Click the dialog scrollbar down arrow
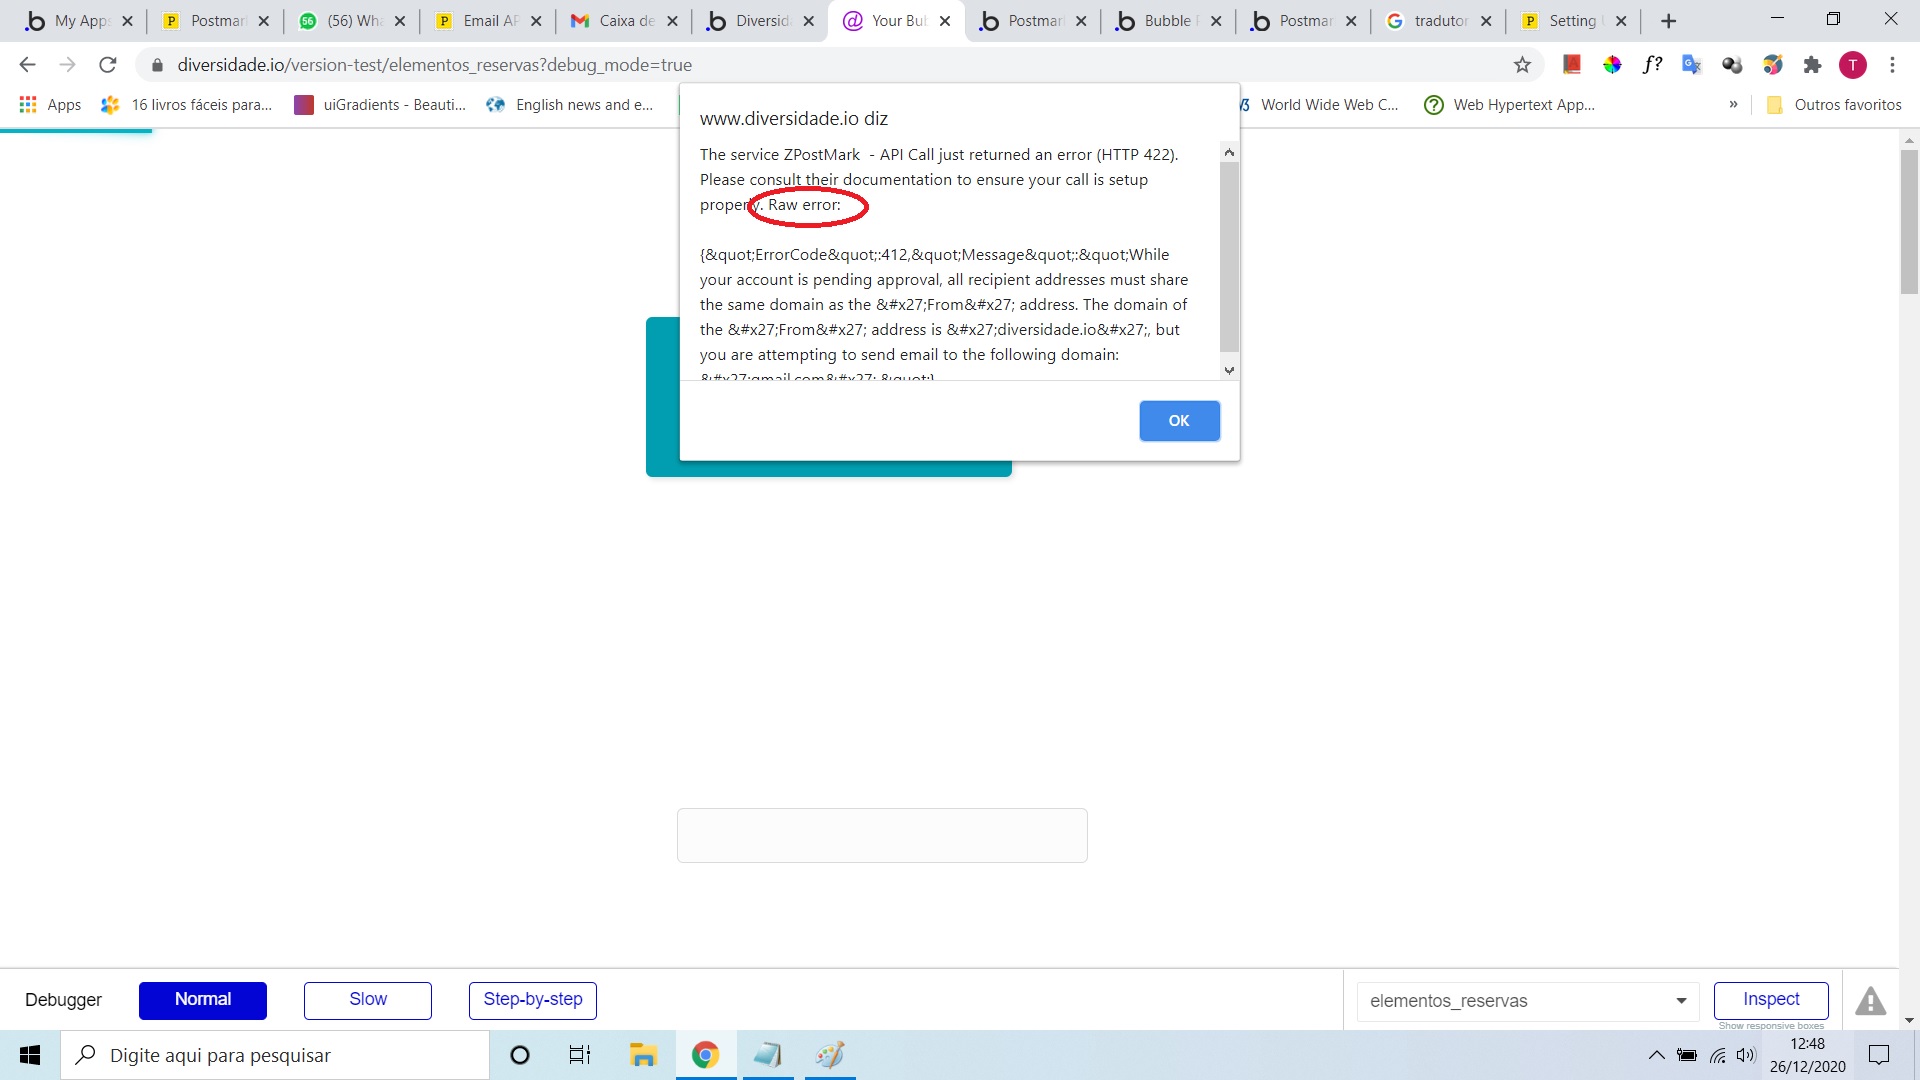This screenshot has width=1920, height=1080. [1229, 370]
